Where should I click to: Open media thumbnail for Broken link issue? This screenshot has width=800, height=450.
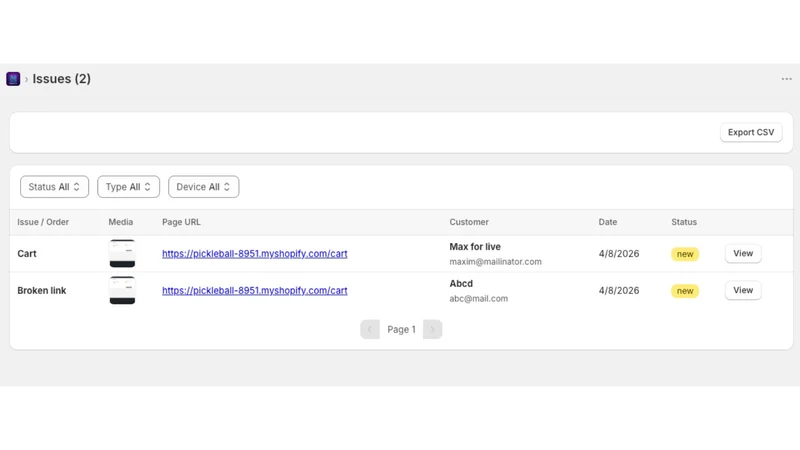point(122,290)
